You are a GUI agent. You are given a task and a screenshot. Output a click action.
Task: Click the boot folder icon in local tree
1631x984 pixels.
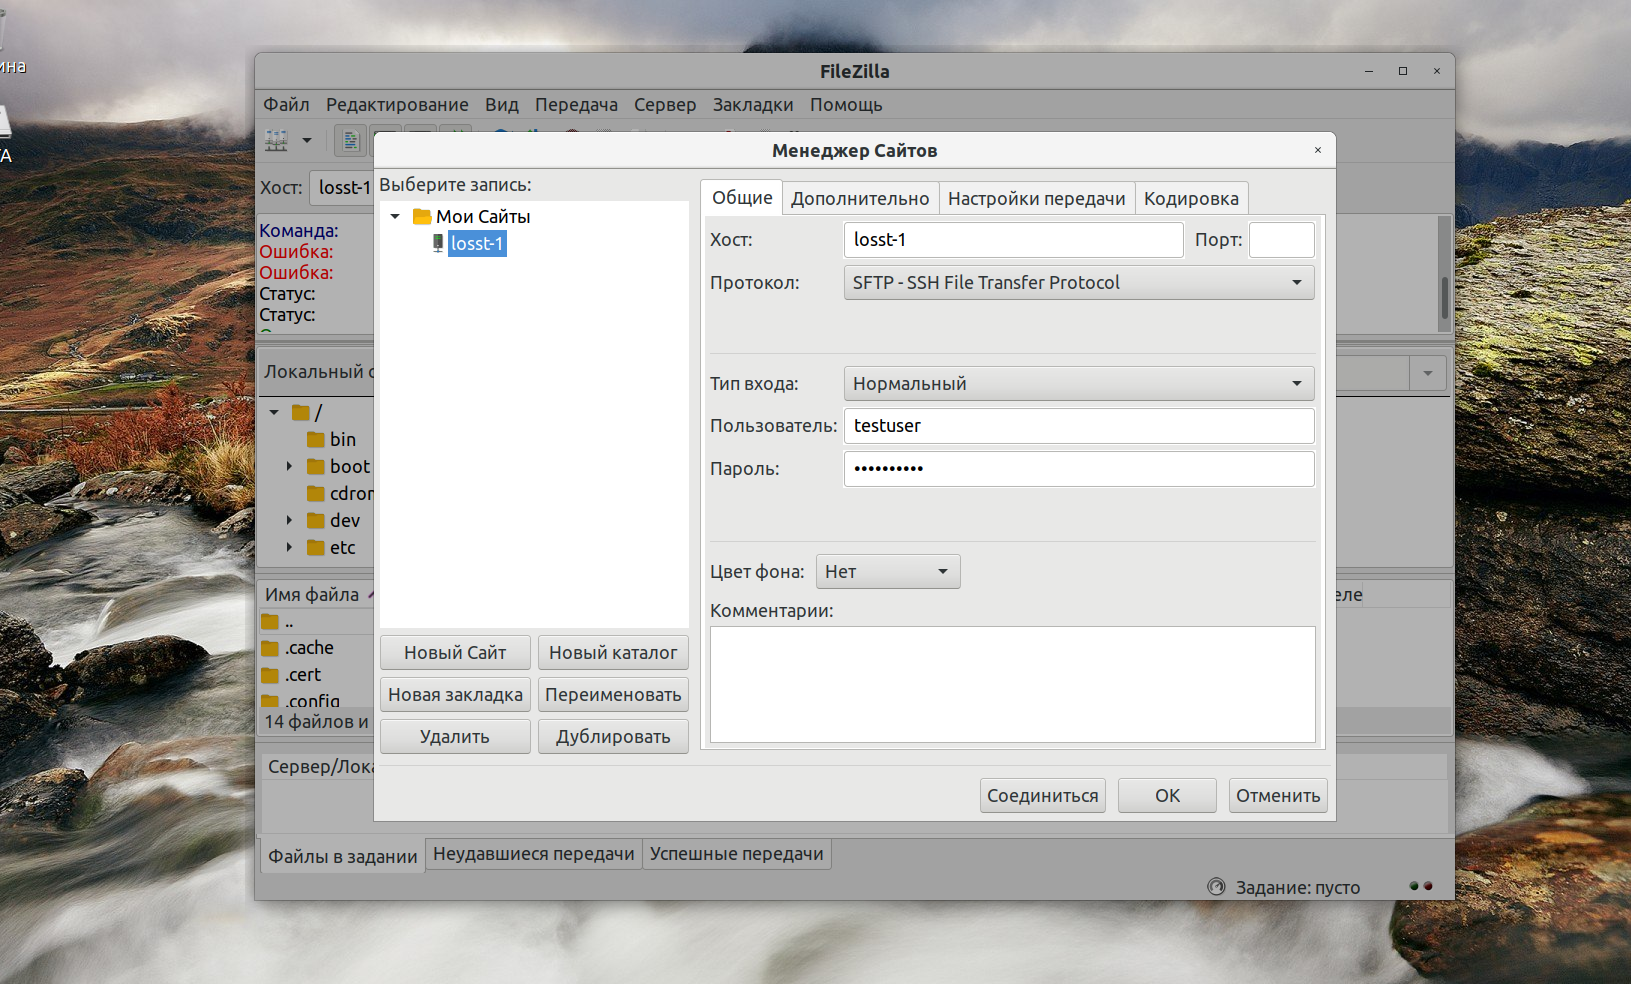[316, 466]
